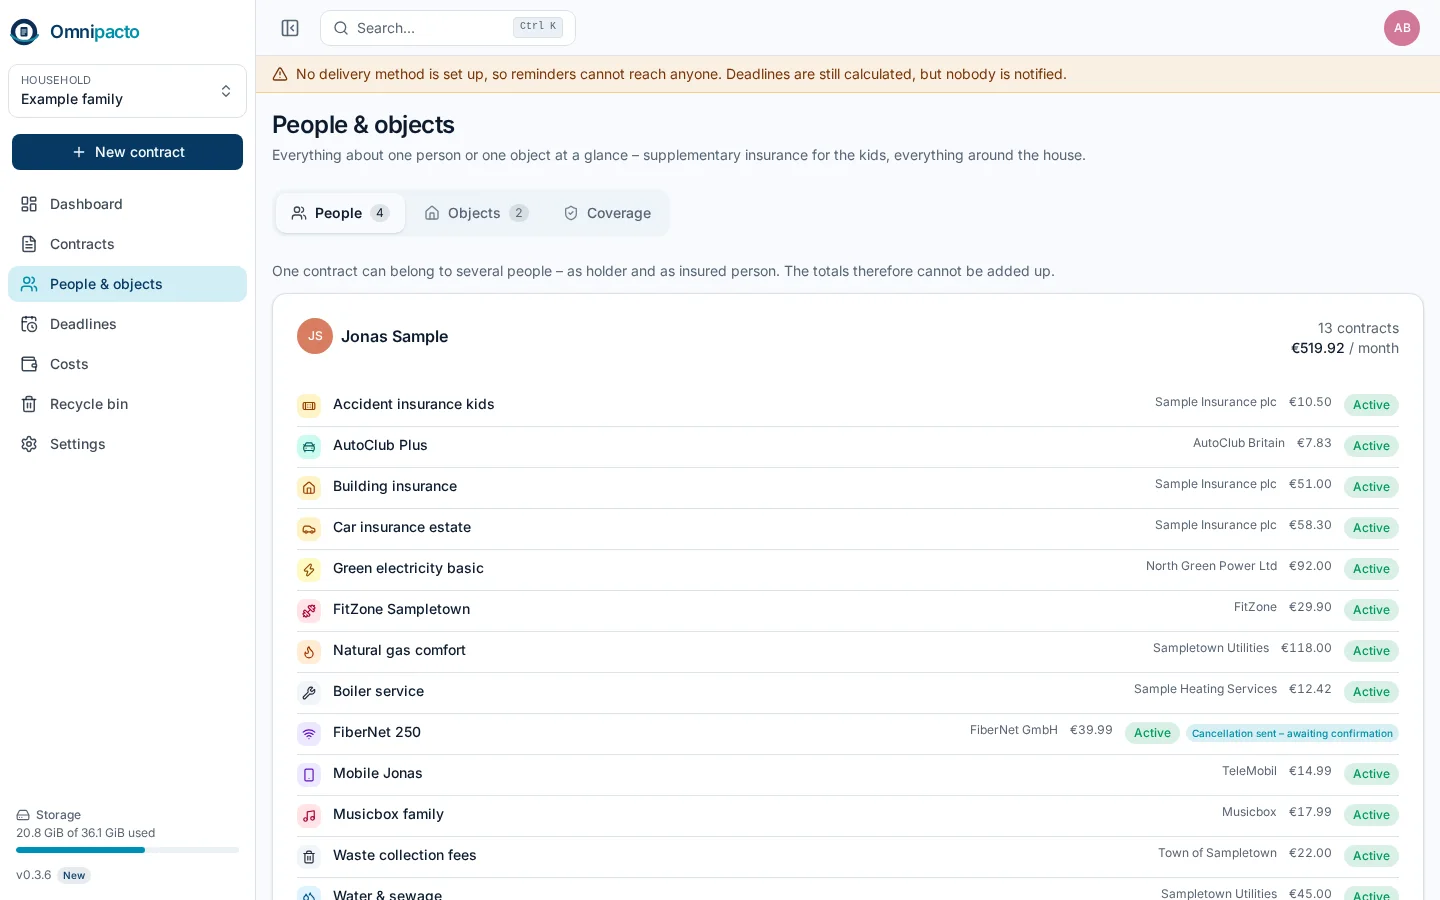Click the Boiler service wrench icon
The width and height of the screenshot is (1440, 900).
coord(309,692)
